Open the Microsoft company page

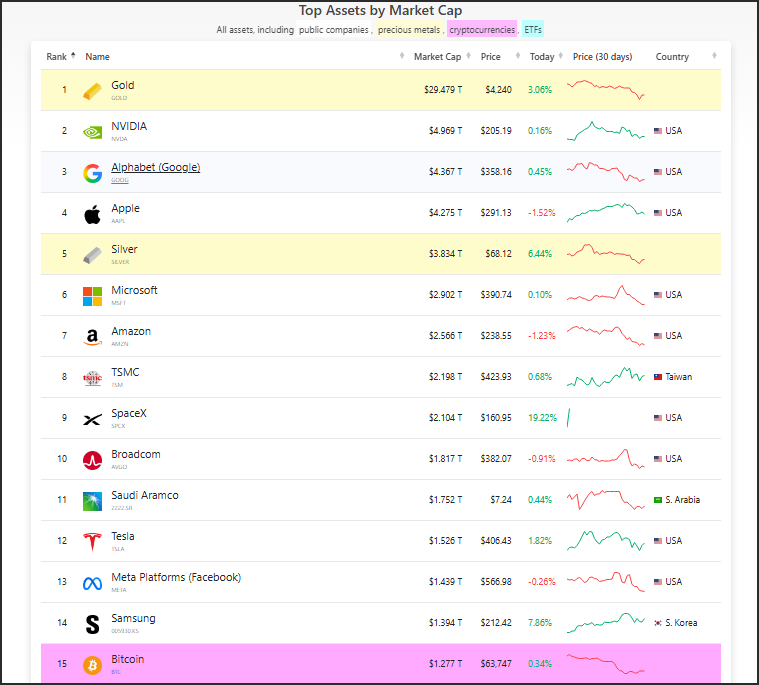click(134, 290)
